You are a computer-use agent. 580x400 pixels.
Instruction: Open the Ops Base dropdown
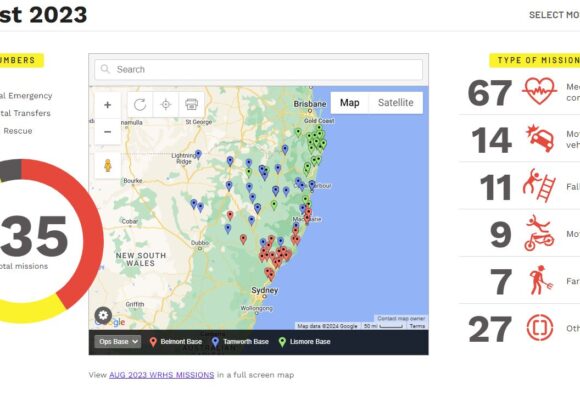(x=118, y=342)
